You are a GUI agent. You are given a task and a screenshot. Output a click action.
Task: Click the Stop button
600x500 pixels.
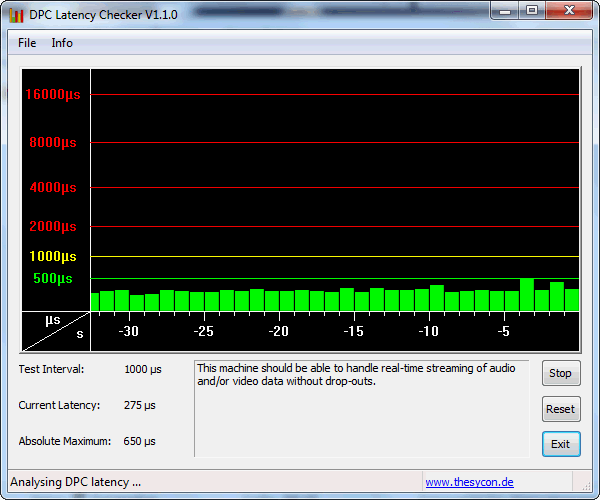click(561, 373)
